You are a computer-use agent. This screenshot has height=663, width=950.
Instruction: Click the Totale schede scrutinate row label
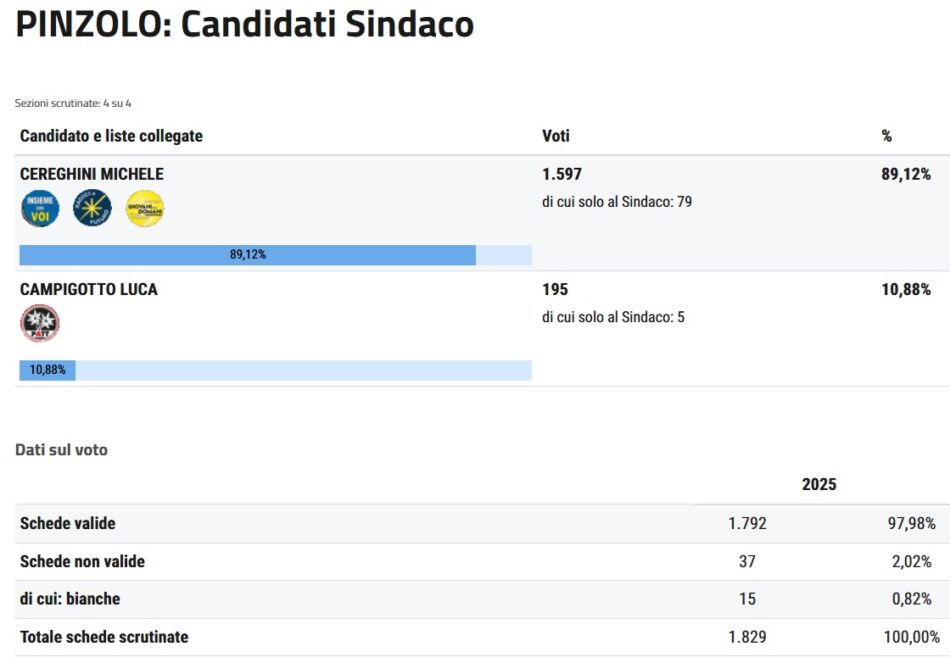pyautogui.click(x=104, y=637)
